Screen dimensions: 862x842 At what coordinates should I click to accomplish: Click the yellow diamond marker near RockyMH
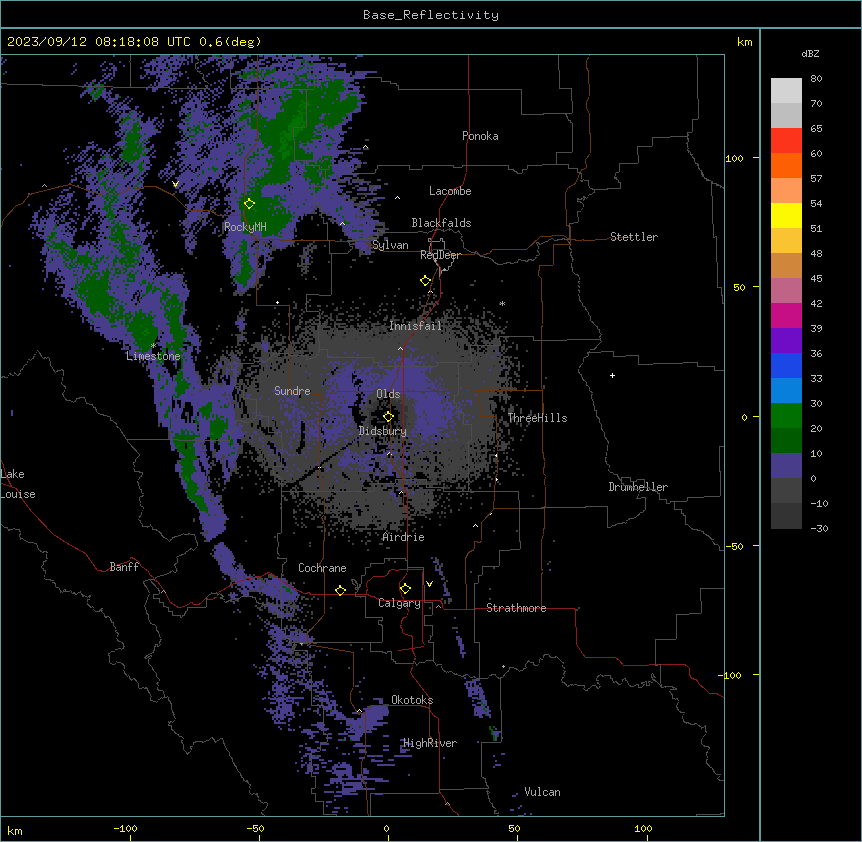249,203
